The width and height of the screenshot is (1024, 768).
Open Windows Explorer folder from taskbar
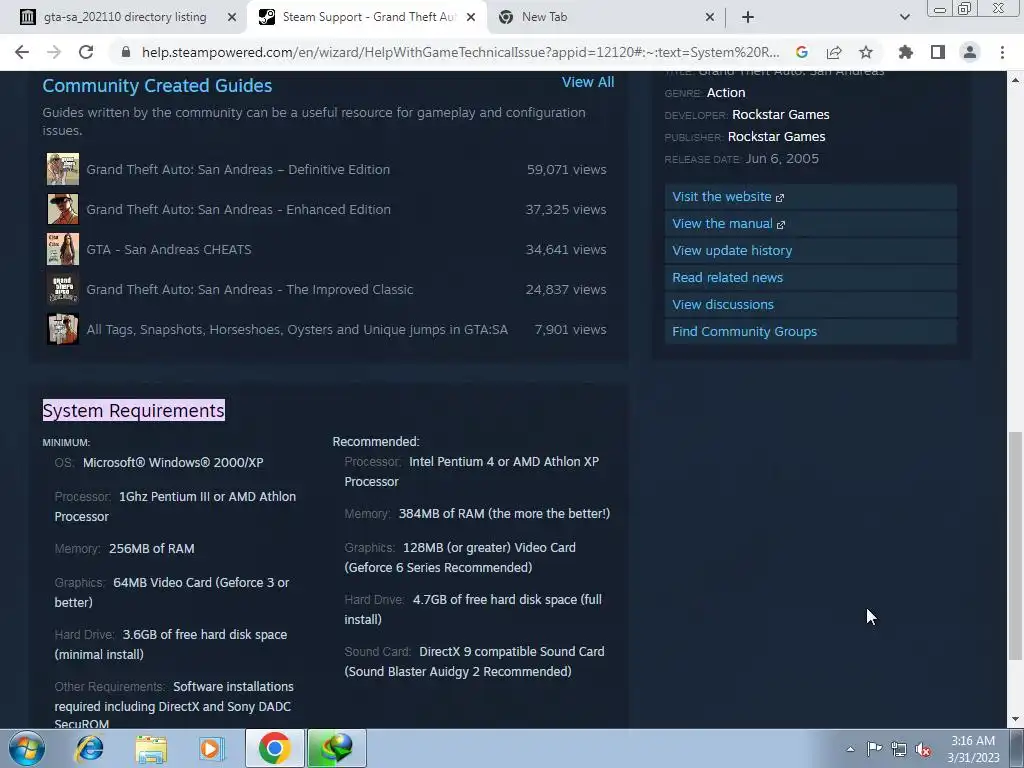(151, 748)
